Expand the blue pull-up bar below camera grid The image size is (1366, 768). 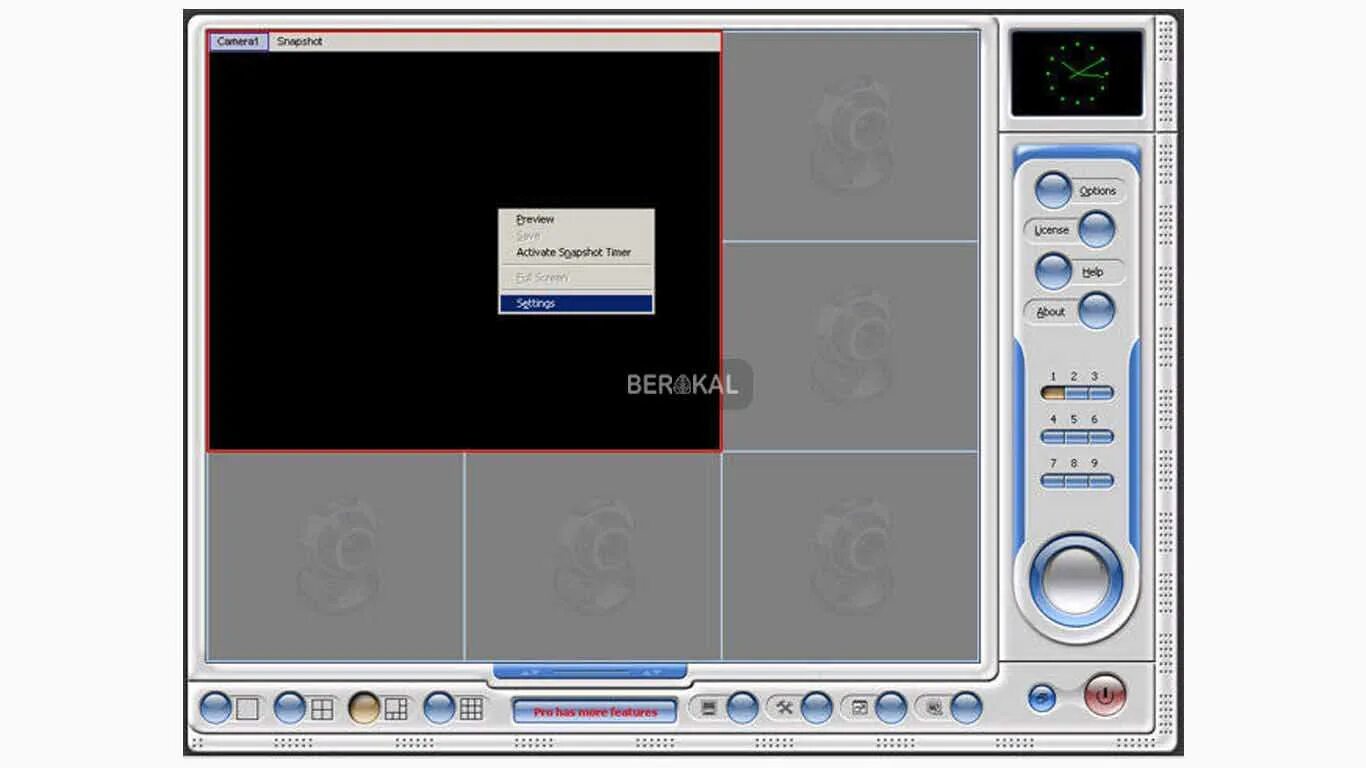pyautogui.click(x=590, y=671)
